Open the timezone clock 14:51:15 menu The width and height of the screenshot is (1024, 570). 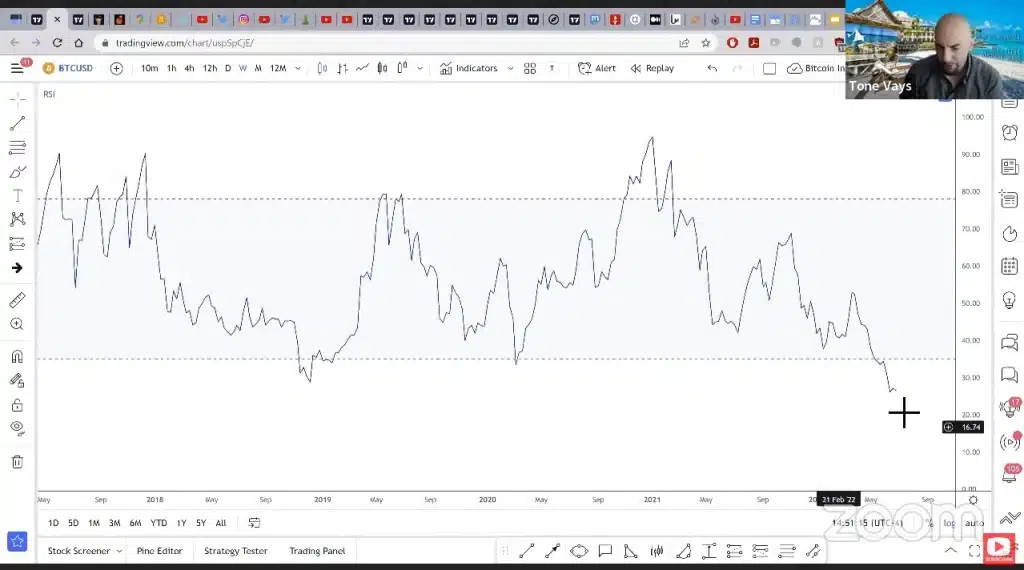point(867,523)
